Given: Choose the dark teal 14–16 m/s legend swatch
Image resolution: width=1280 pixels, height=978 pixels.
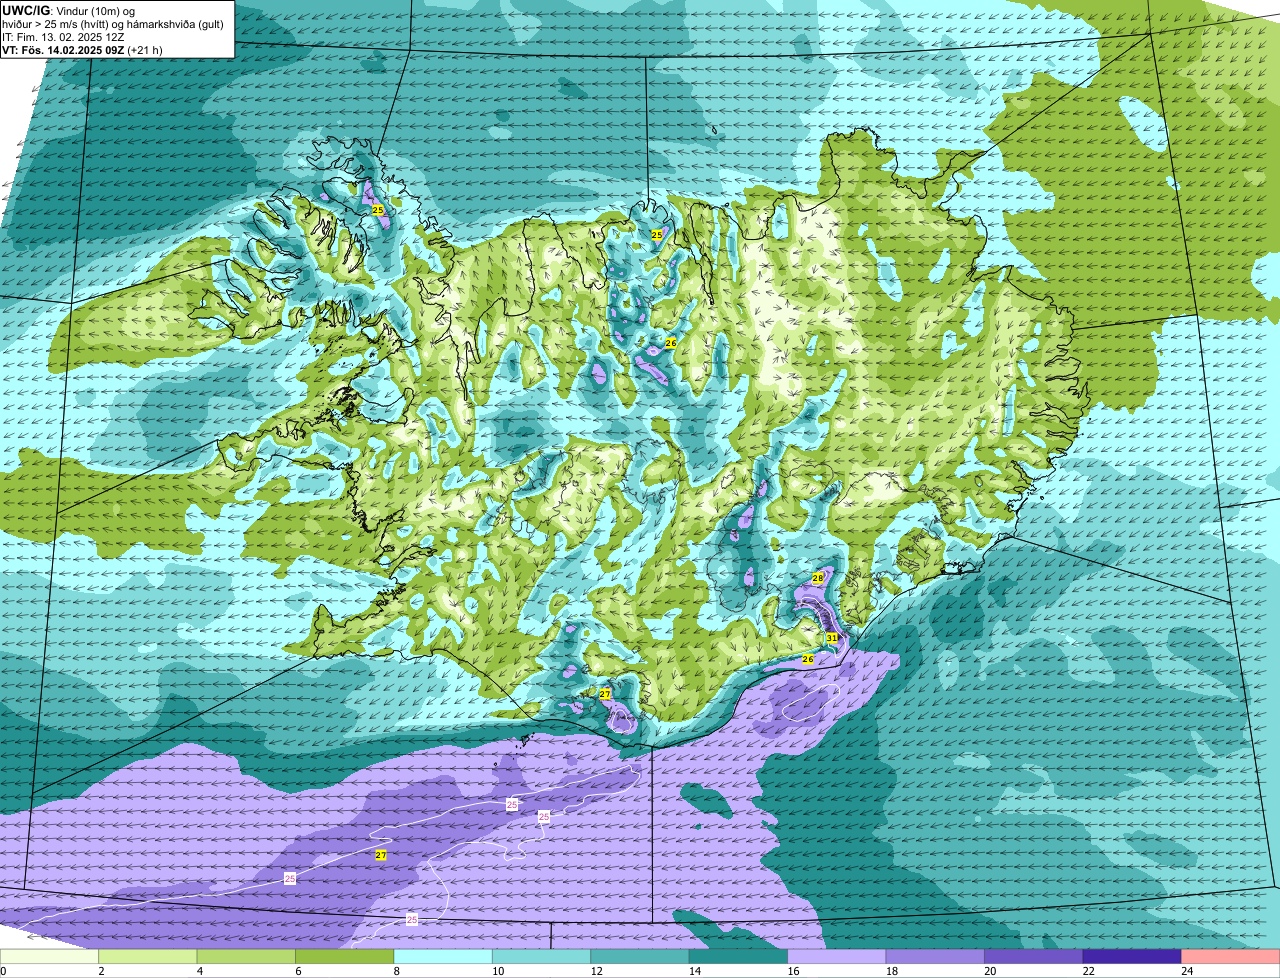Looking at the screenshot, I should pyautogui.click(x=739, y=957).
